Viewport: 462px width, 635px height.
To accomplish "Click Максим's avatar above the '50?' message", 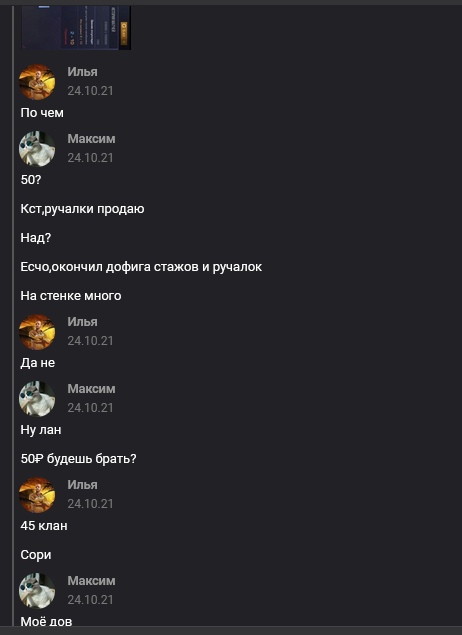I will point(37,149).
